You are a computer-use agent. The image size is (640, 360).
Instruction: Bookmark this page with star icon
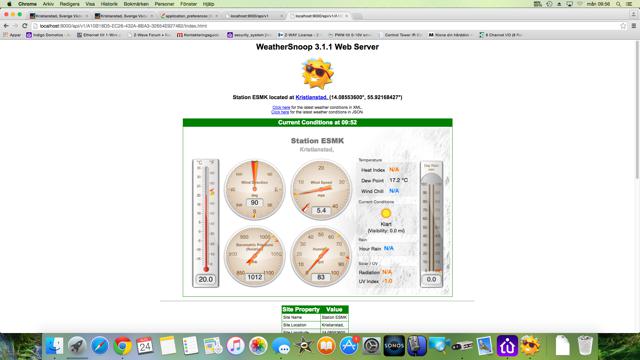623,26
